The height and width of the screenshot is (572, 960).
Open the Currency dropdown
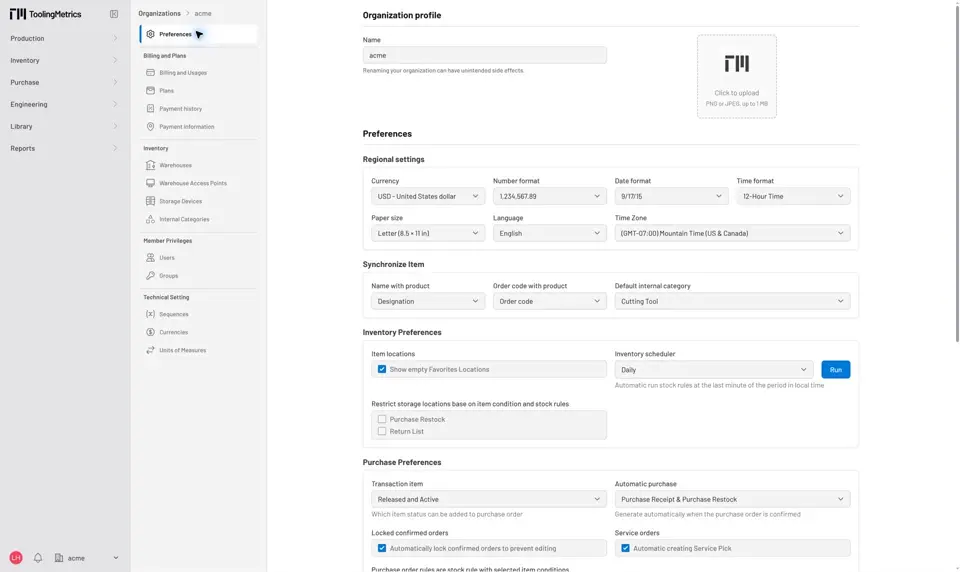point(428,196)
